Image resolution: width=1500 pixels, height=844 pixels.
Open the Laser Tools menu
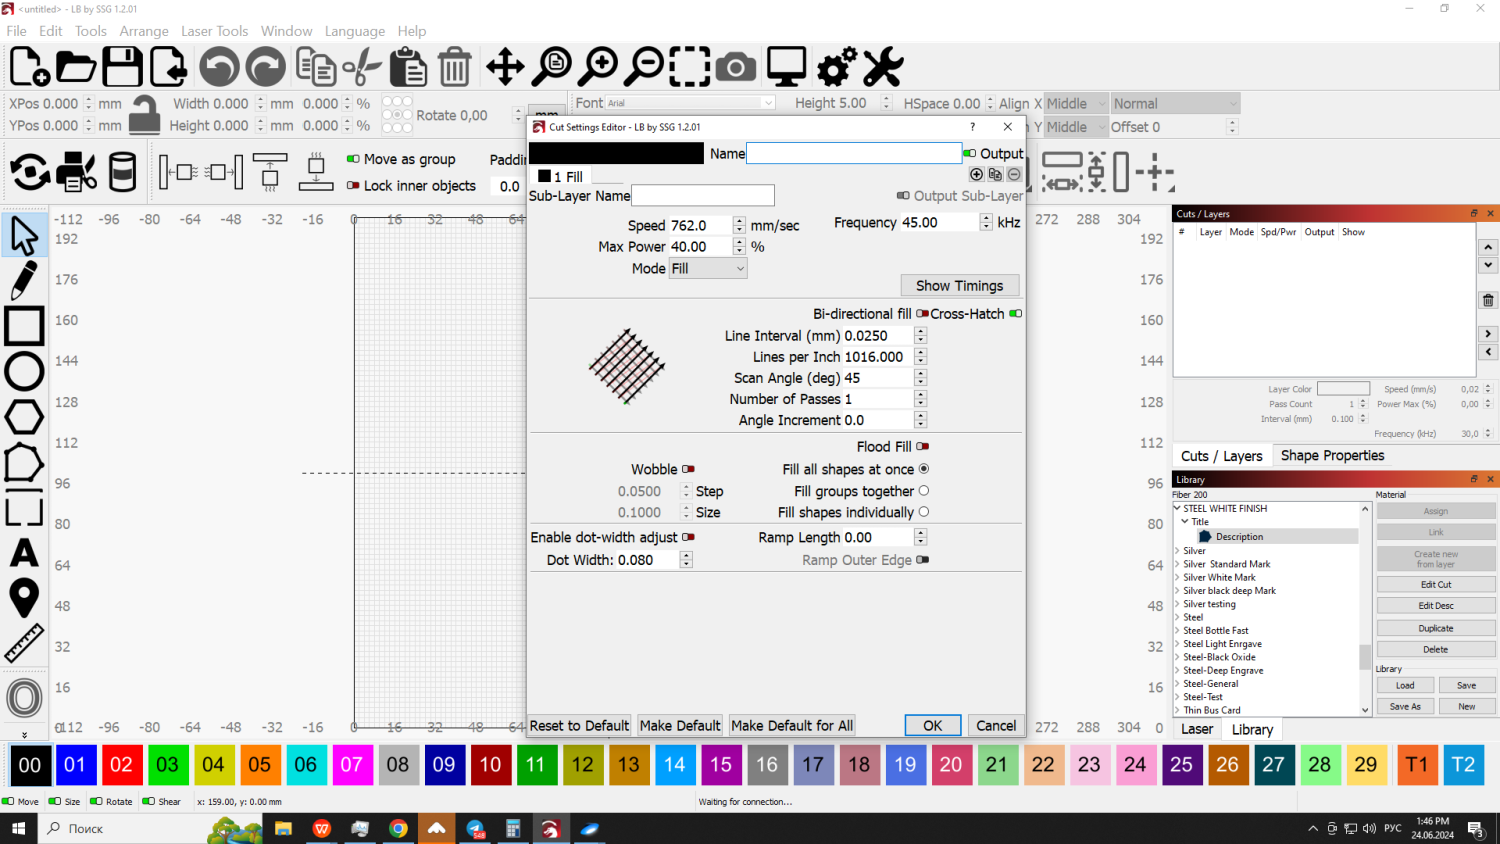point(214,31)
